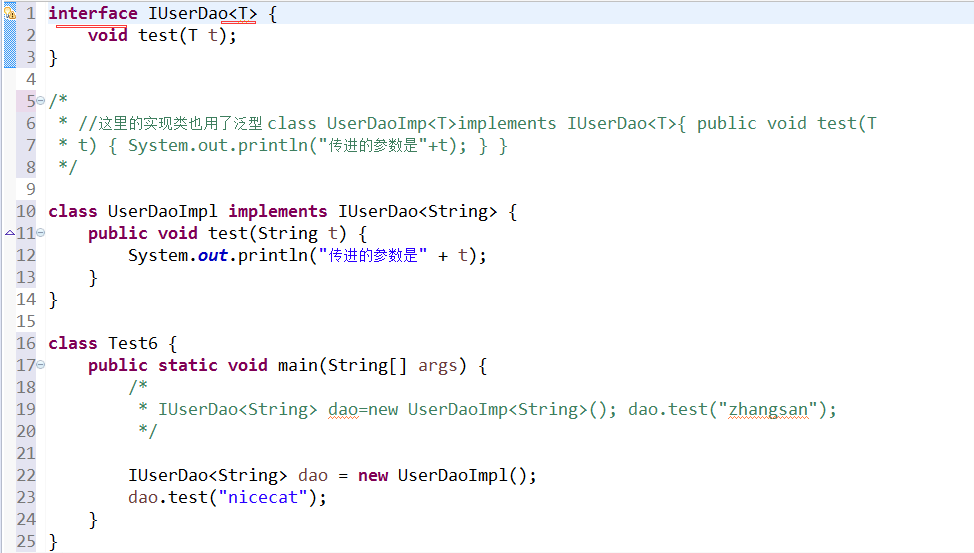Click 'UserDaoImp<T>implements' in the line 6 comment
The image size is (974, 553).
(441, 124)
